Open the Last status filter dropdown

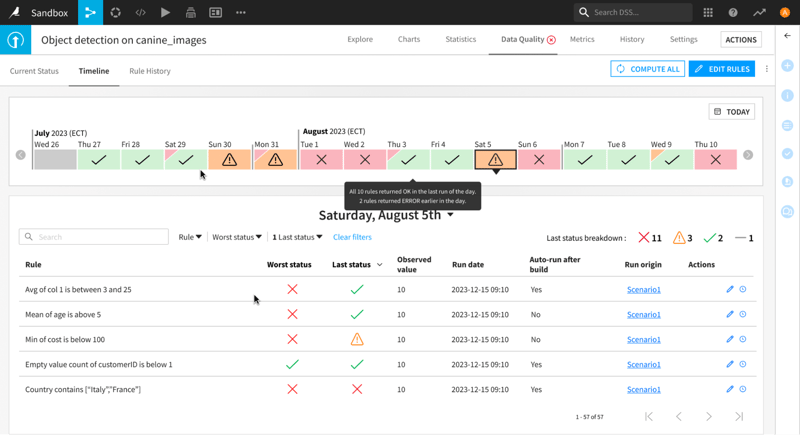click(x=297, y=237)
